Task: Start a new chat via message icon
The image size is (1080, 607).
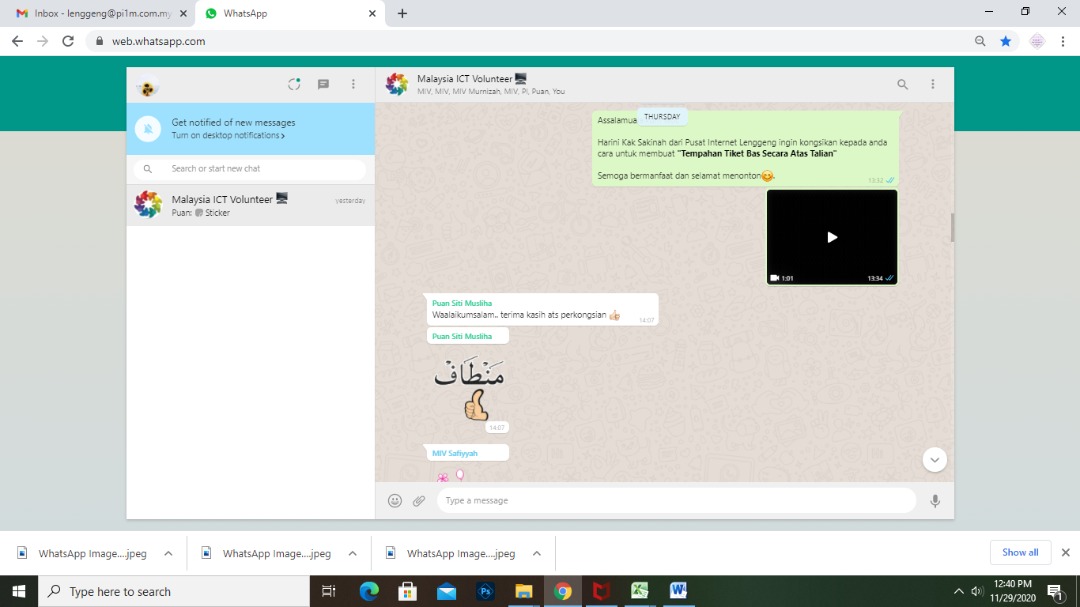Action: coord(323,85)
